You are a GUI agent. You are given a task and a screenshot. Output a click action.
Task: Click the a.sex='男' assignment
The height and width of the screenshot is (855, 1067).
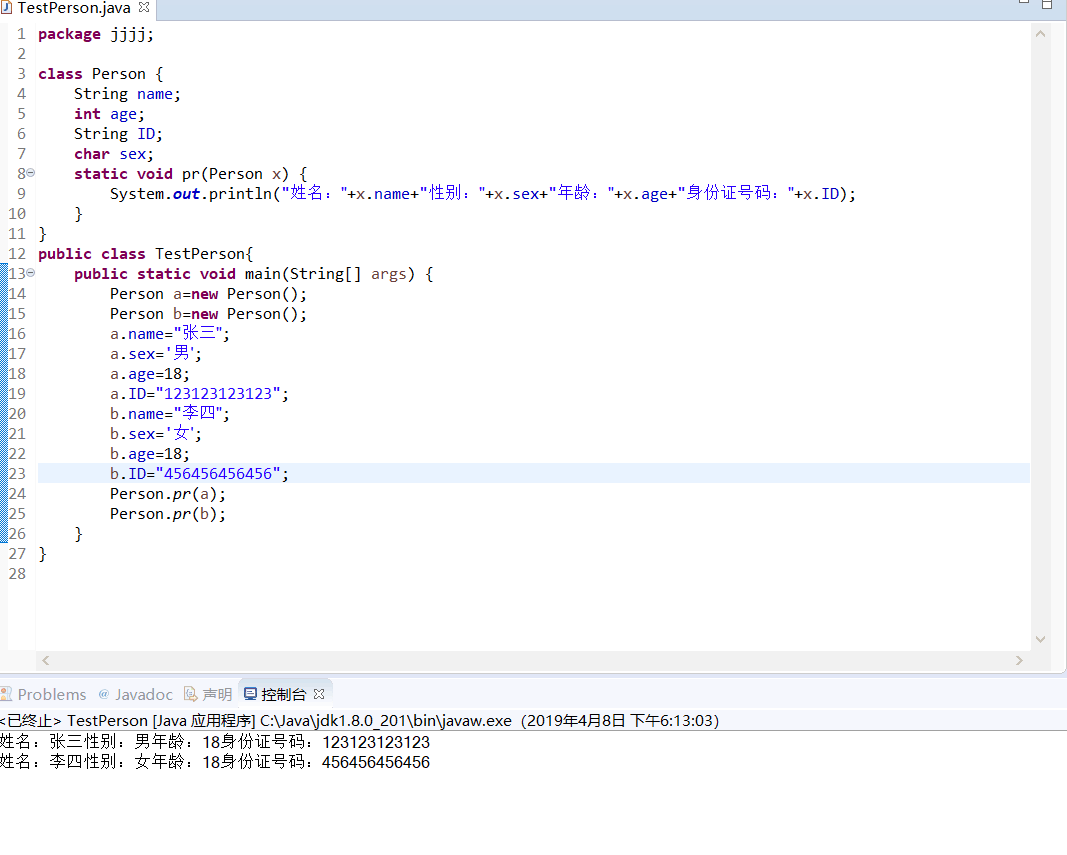pyautogui.click(x=156, y=354)
